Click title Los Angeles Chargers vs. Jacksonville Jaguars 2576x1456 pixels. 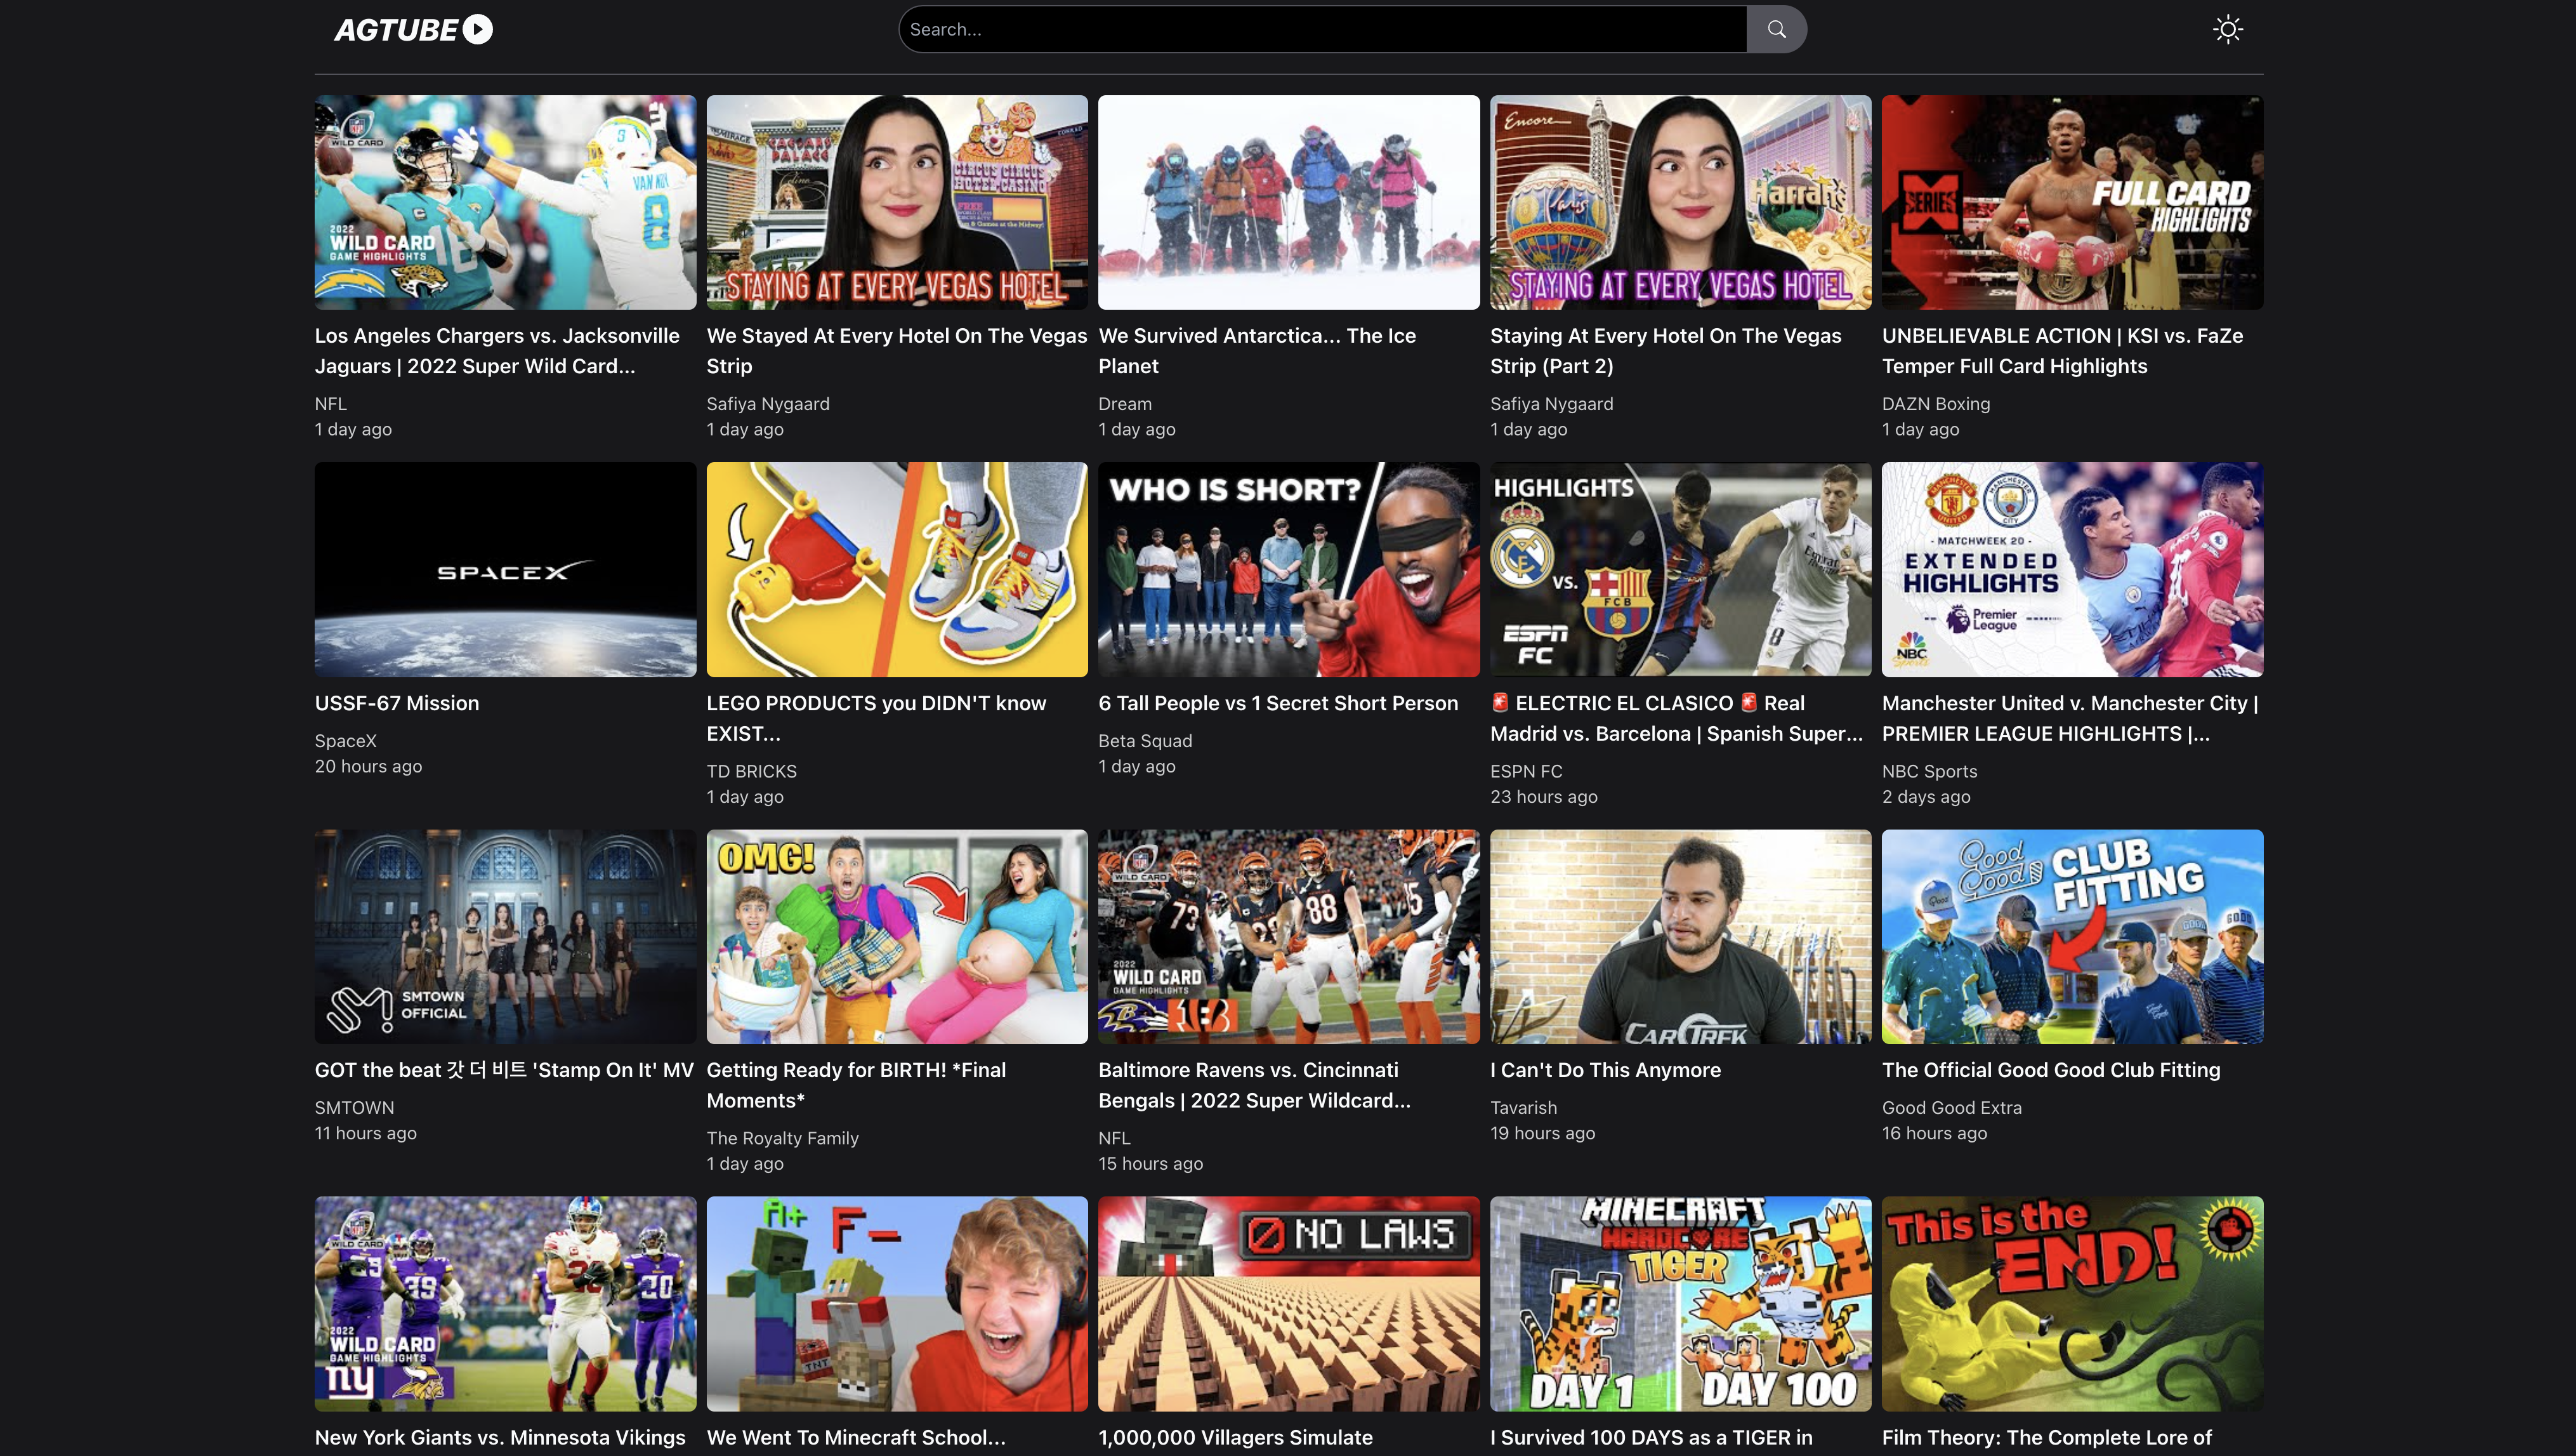coord(497,351)
